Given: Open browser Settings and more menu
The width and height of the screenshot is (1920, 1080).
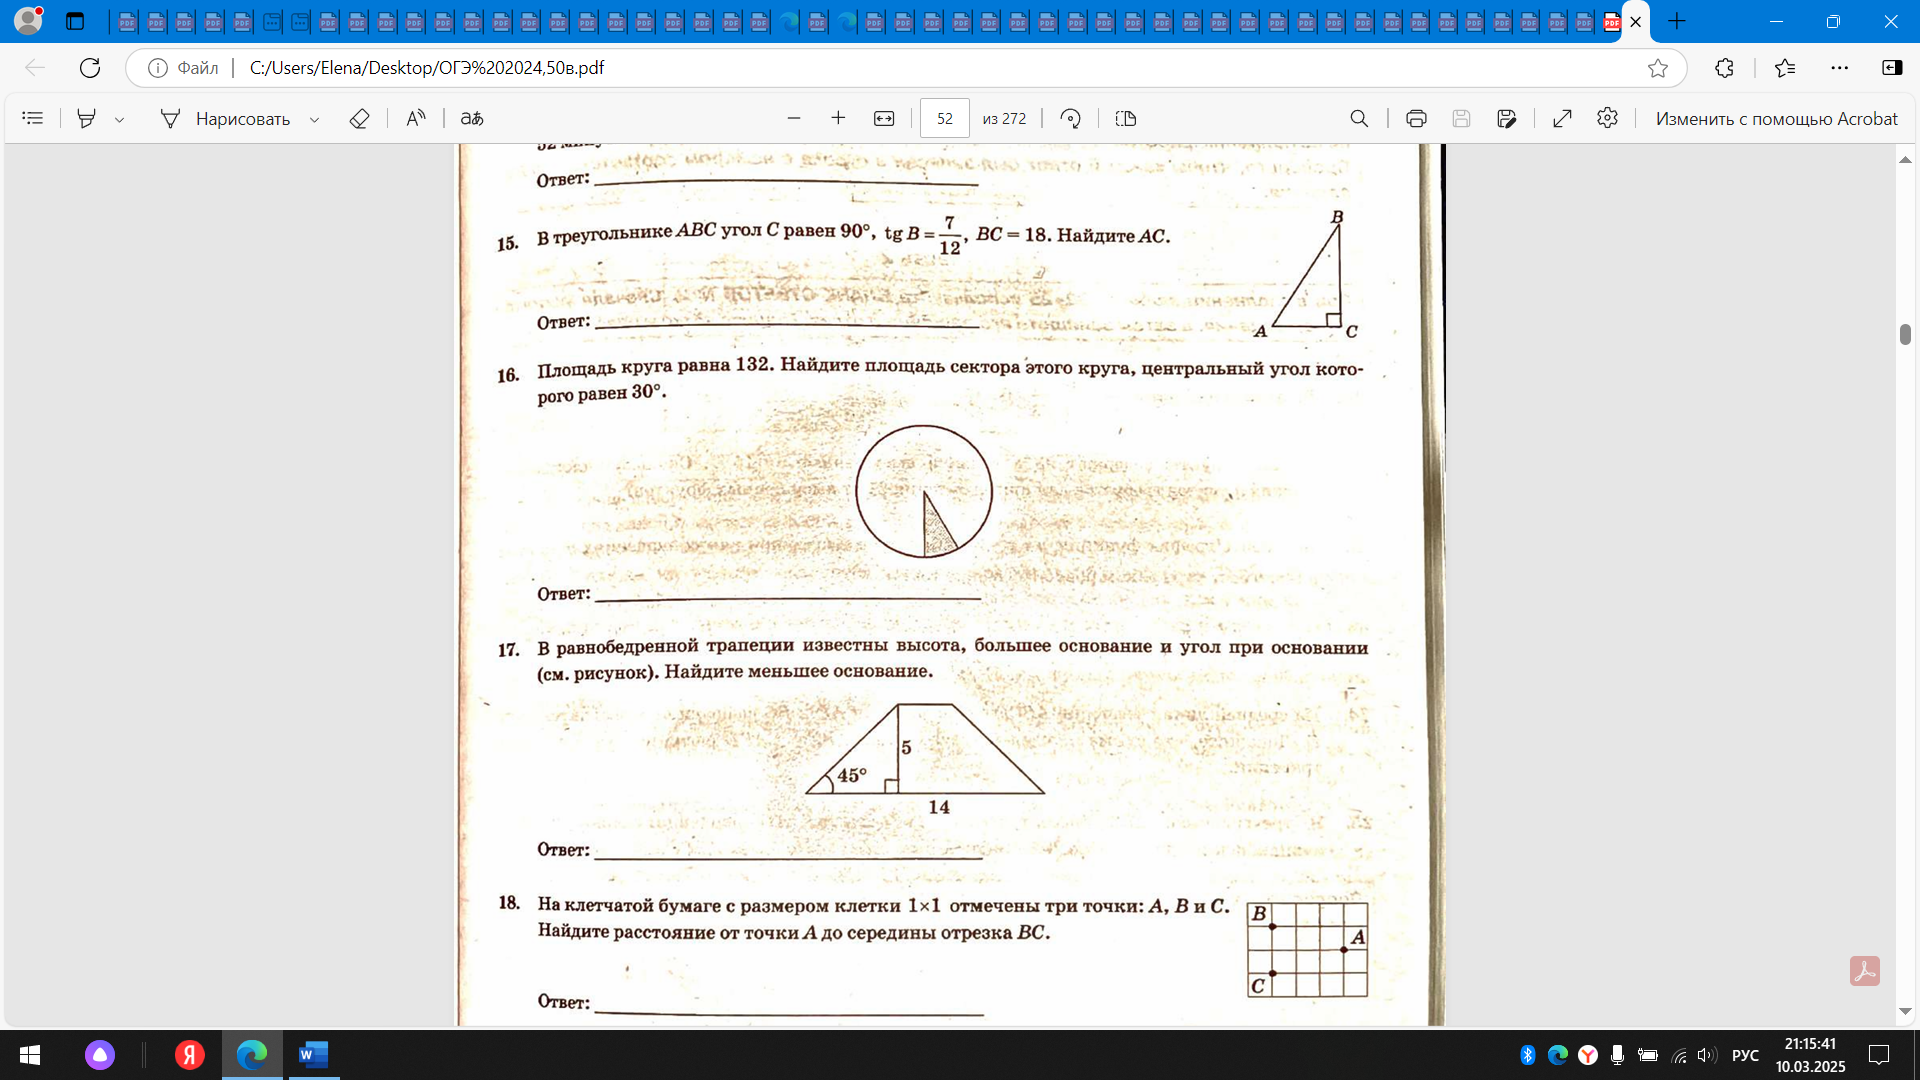Looking at the screenshot, I should click(1839, 68).
